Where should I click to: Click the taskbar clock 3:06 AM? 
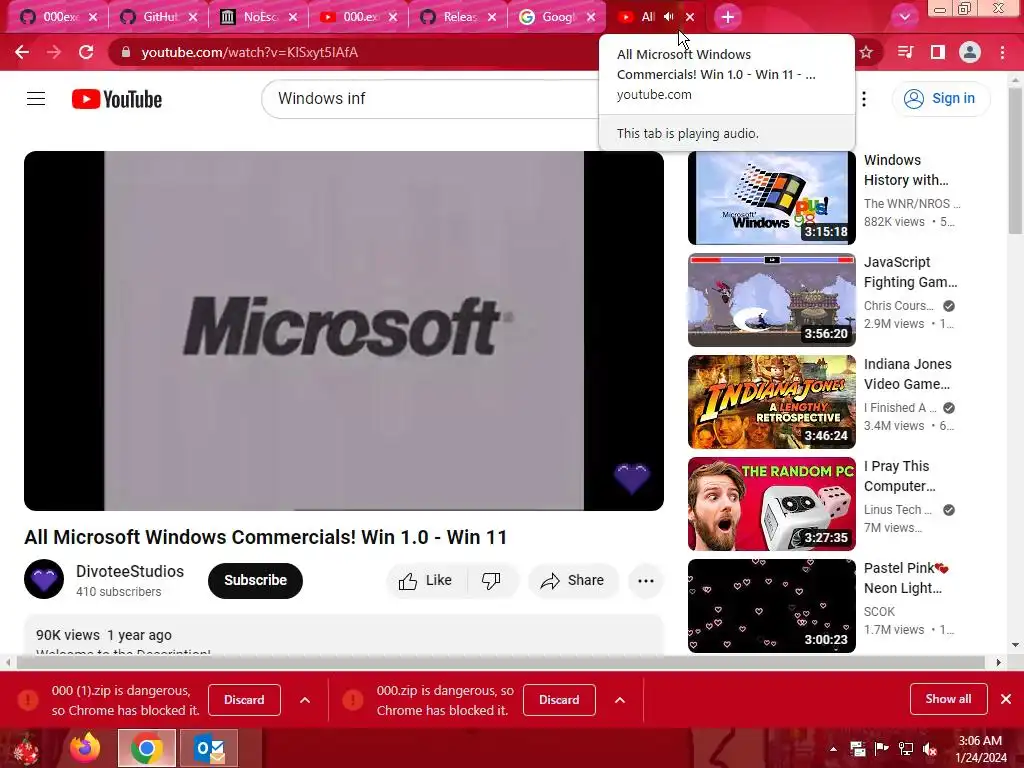click(x=980, y=741)
